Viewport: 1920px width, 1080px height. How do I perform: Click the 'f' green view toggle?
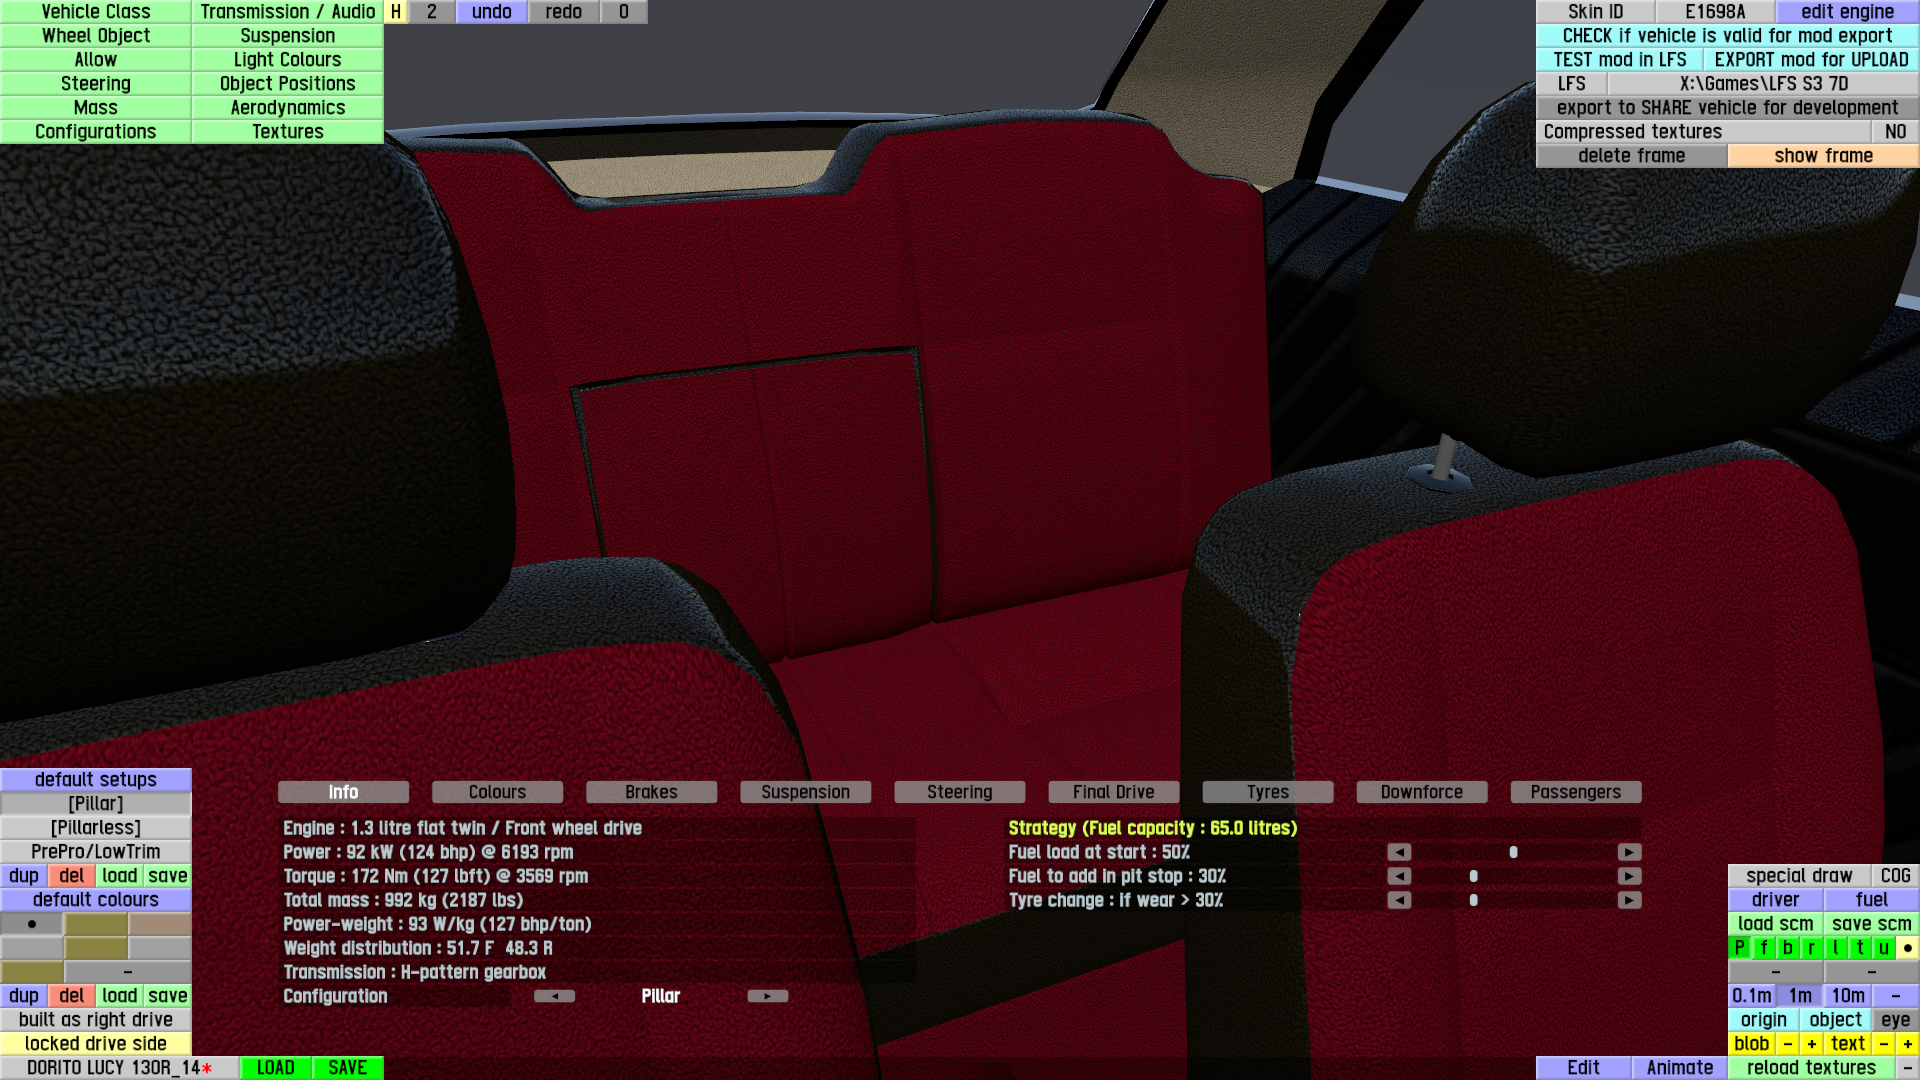point(1763,948)
